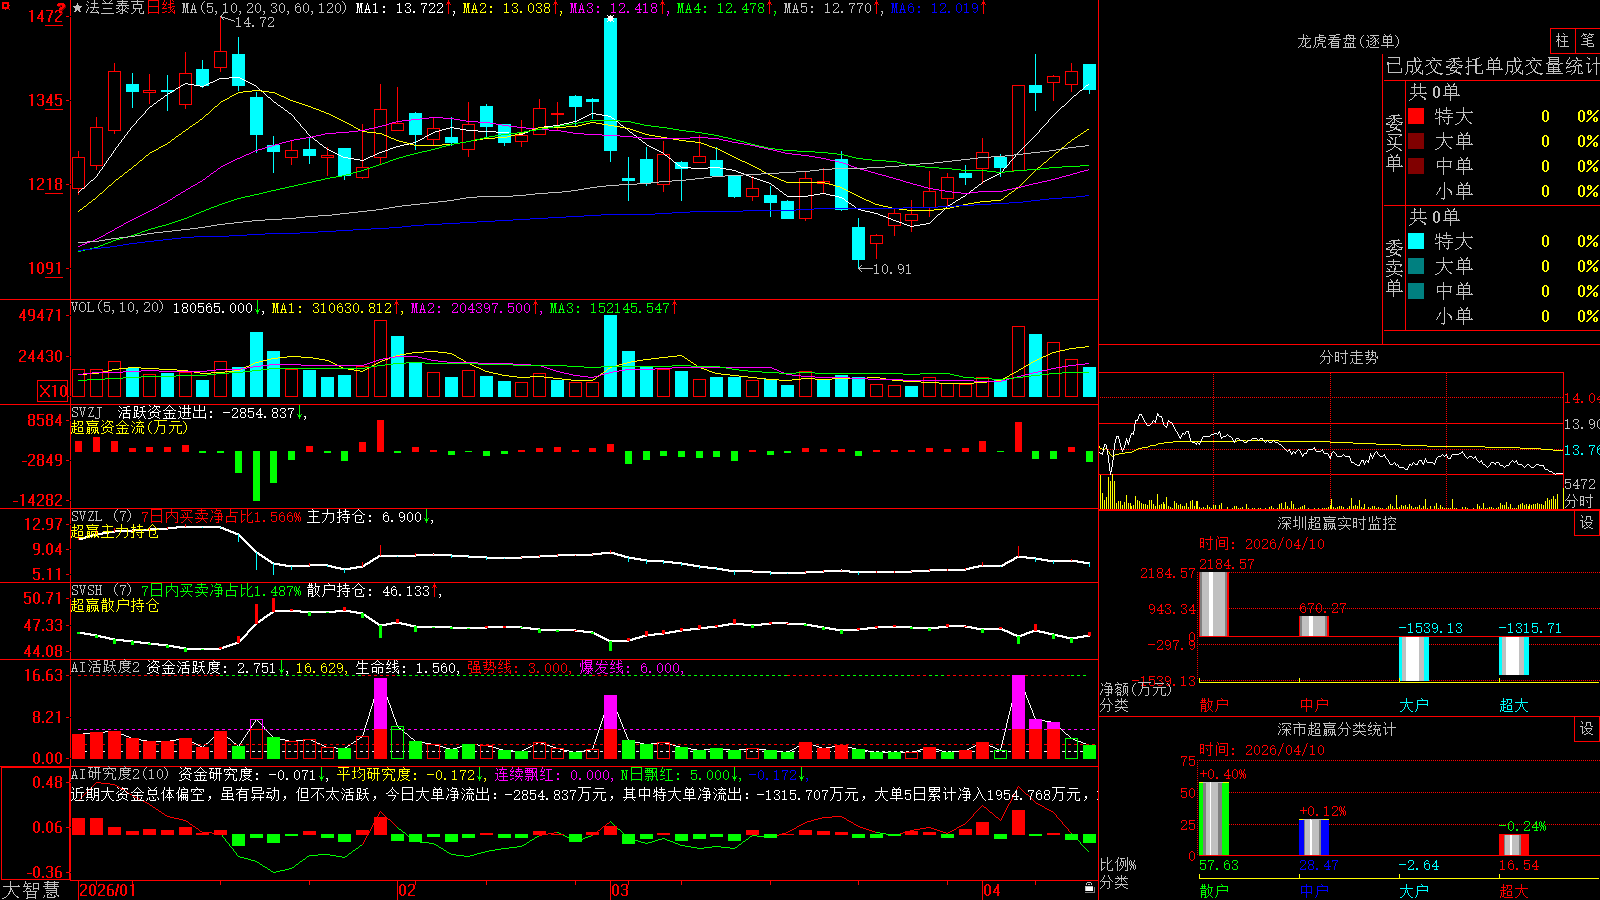Click the lock icon at the chart's bottom-right

pyautogui.click(x=1089, y=888)
